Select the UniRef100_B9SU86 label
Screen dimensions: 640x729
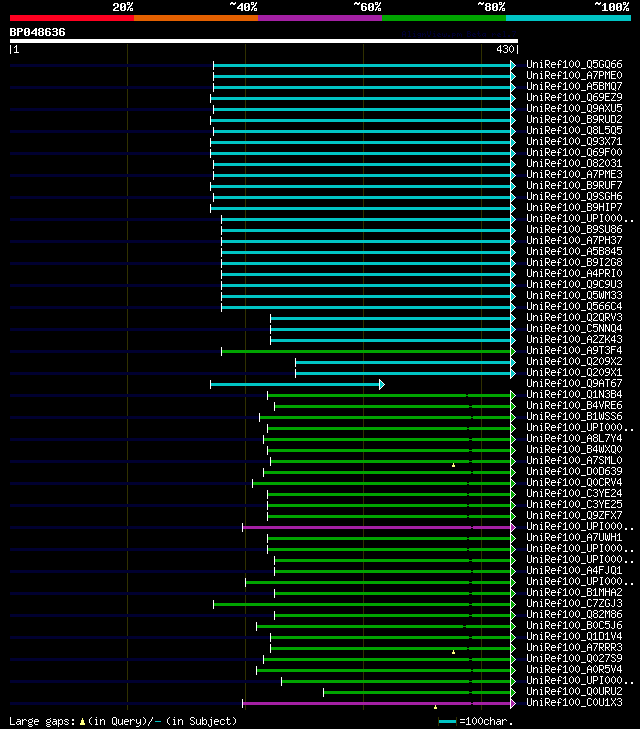[574, 229]
